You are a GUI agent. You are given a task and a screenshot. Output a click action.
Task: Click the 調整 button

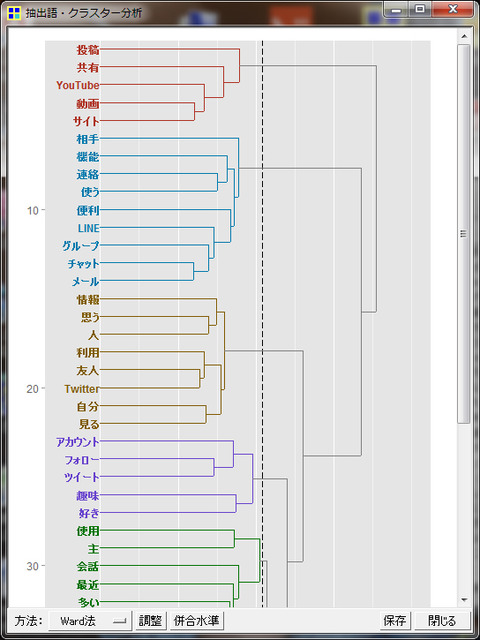click(151, 621)
